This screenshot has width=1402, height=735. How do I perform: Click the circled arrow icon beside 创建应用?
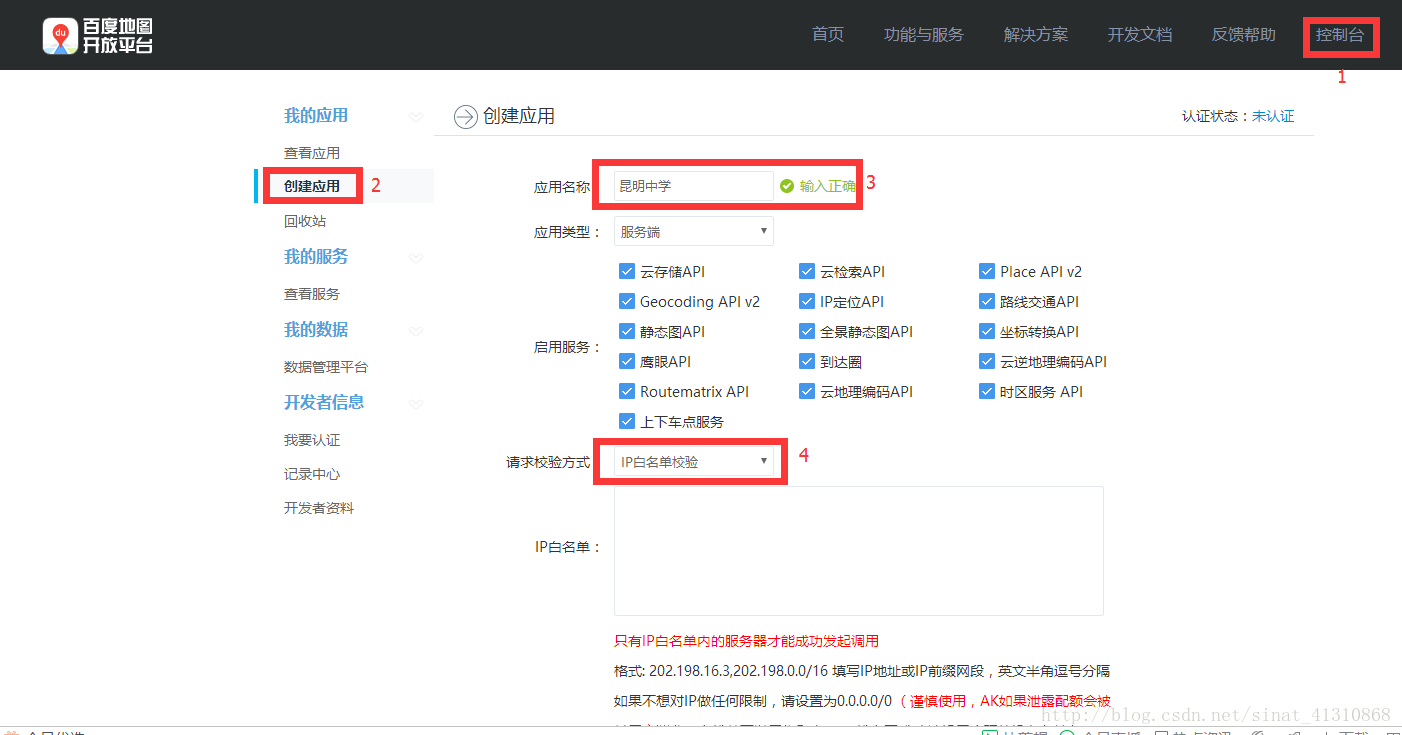466,117
